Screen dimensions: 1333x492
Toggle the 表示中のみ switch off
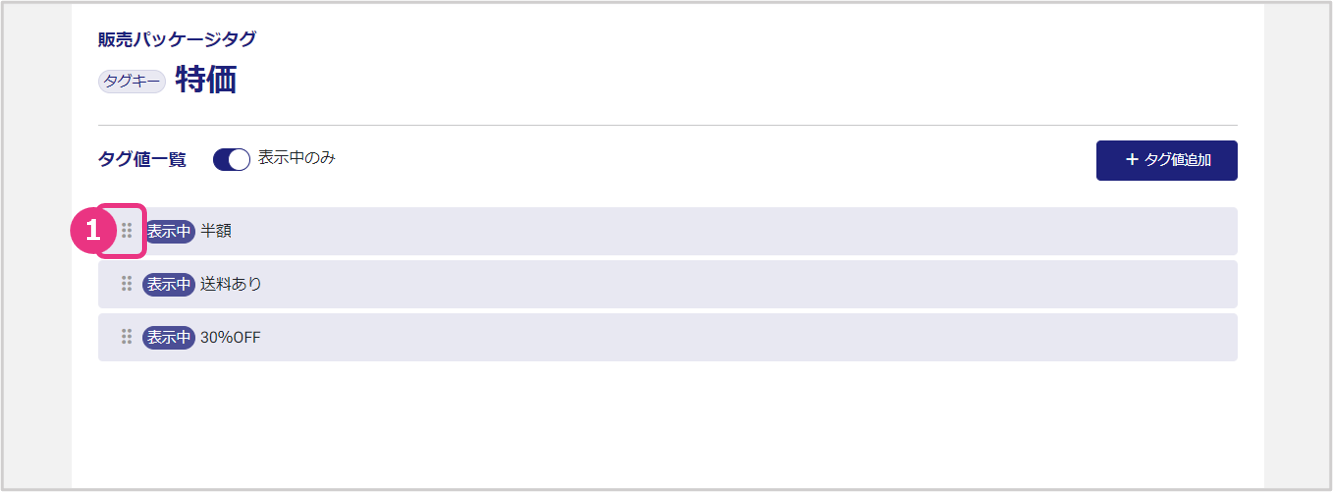click(x=231, y=160)
